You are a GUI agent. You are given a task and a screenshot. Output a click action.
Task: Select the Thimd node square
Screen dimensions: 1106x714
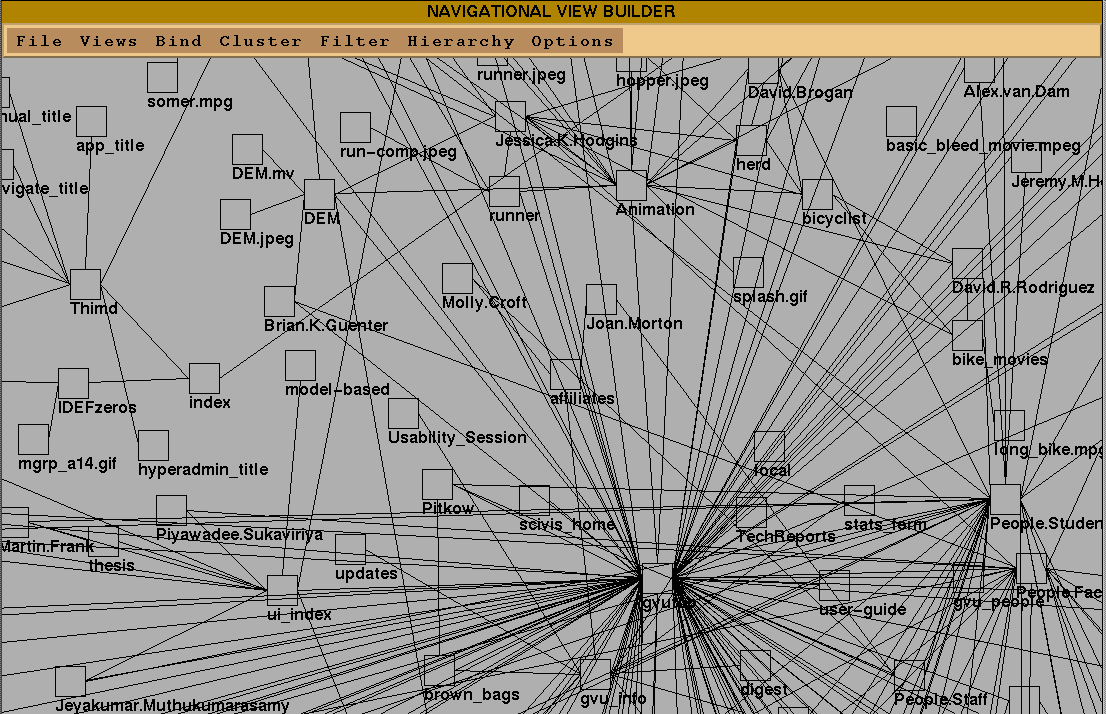[x=85, y=284]
